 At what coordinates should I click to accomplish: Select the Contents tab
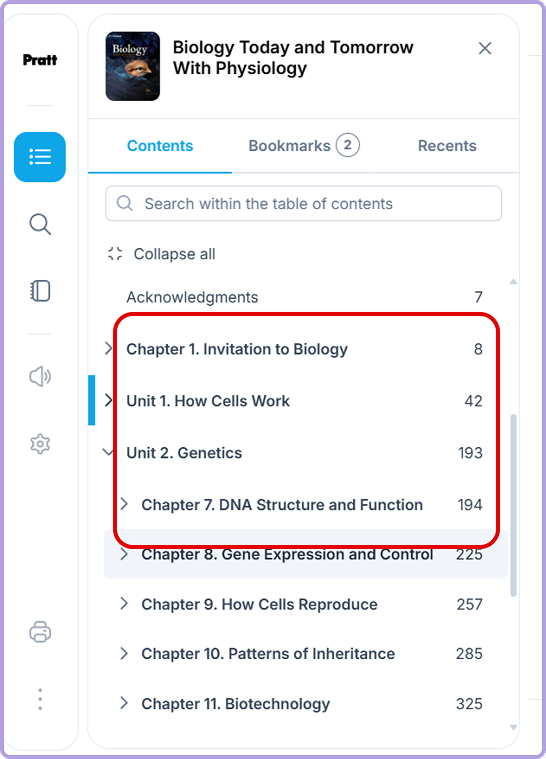pos(160,146)
